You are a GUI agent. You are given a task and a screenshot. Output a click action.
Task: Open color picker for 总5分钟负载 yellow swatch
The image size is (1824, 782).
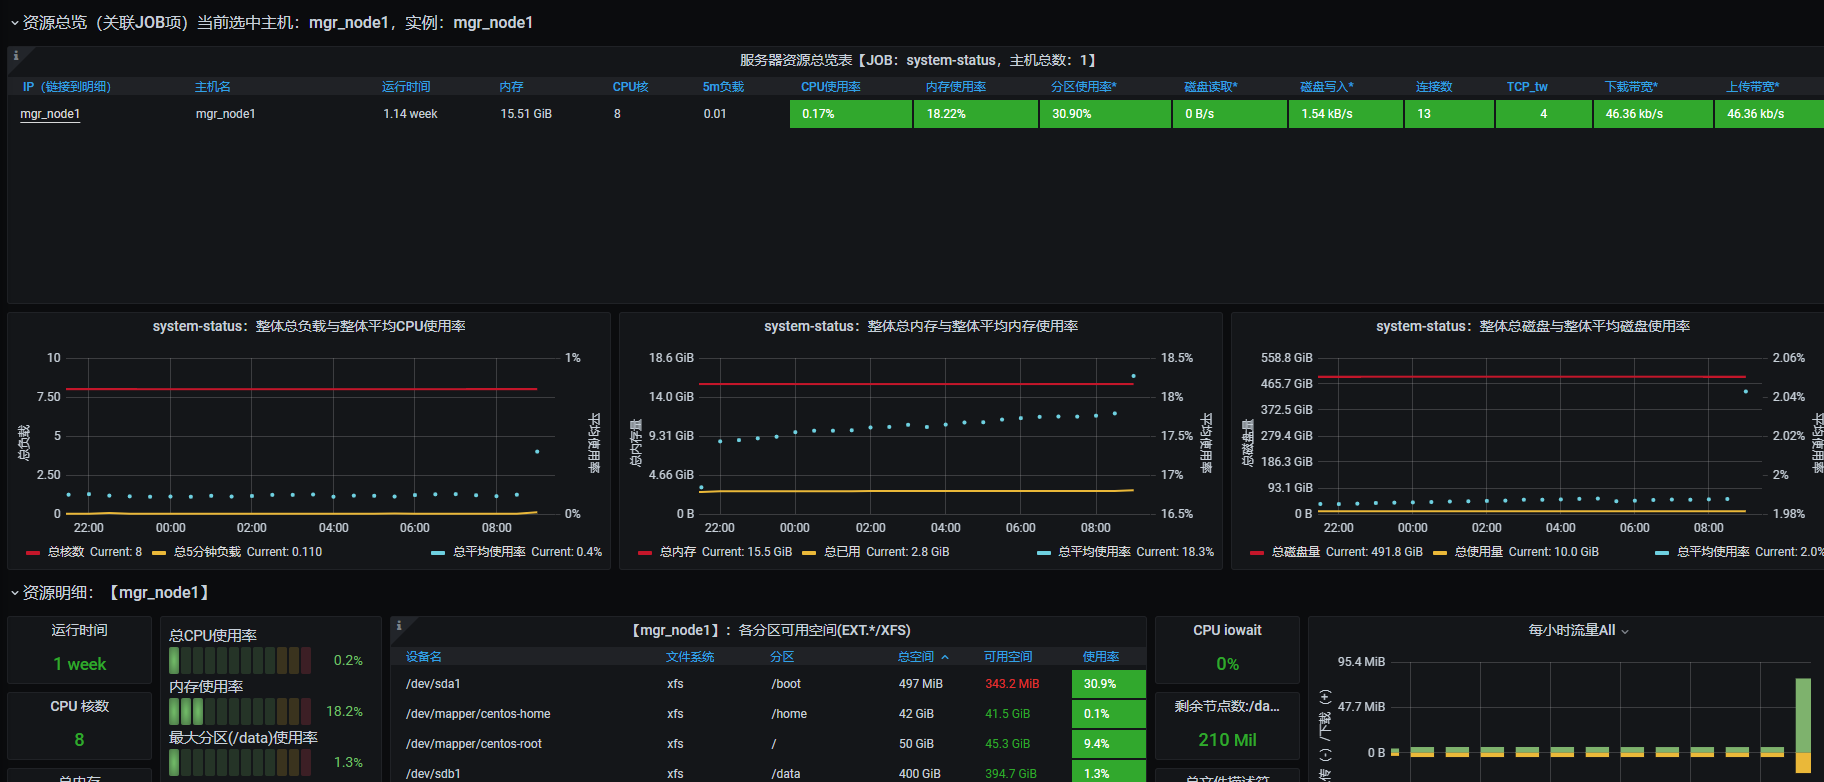coord(159,552)
